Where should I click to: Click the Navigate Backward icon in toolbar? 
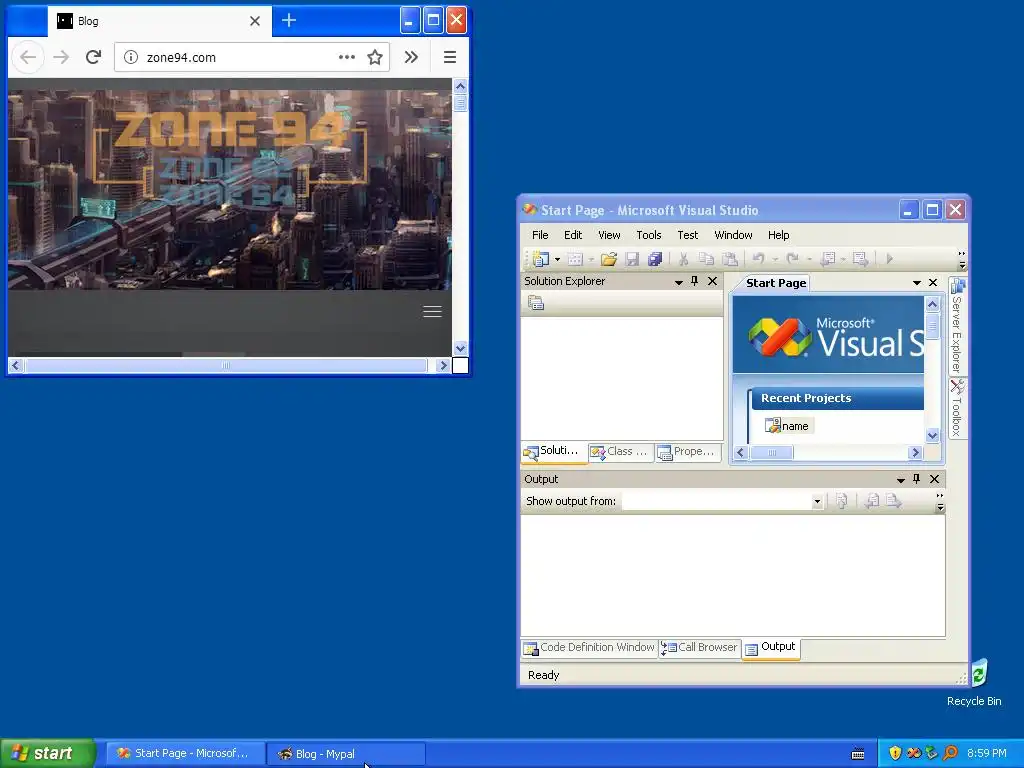tap(827, 259)
